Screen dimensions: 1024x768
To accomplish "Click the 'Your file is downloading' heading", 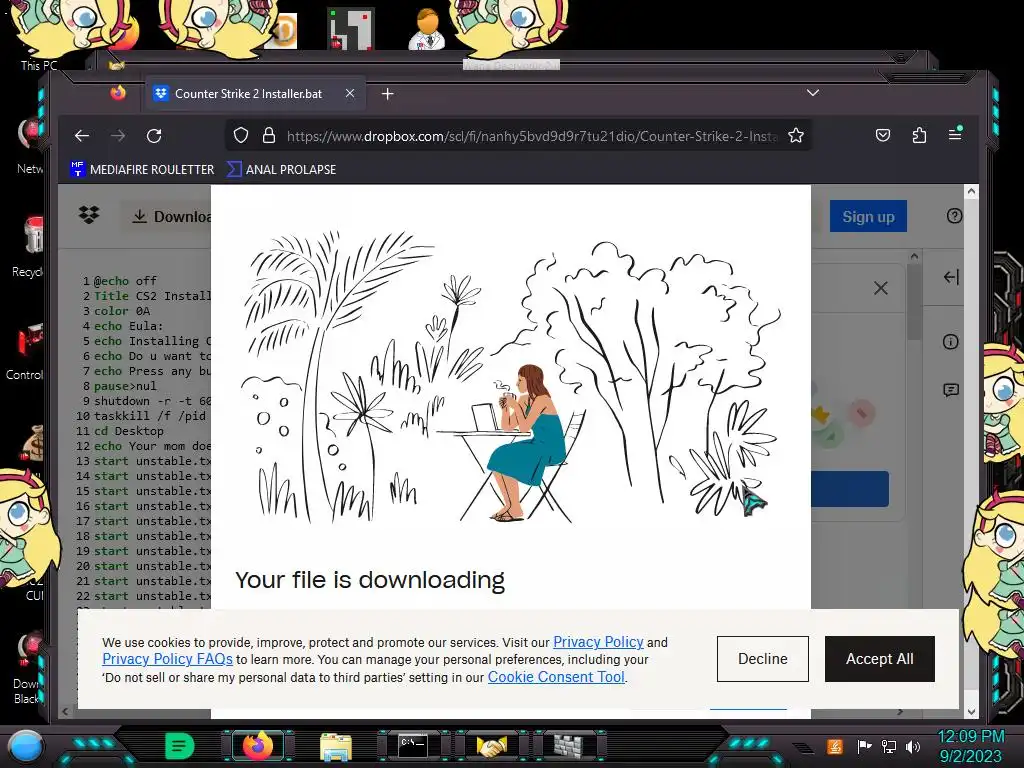I will click(370, 580).
